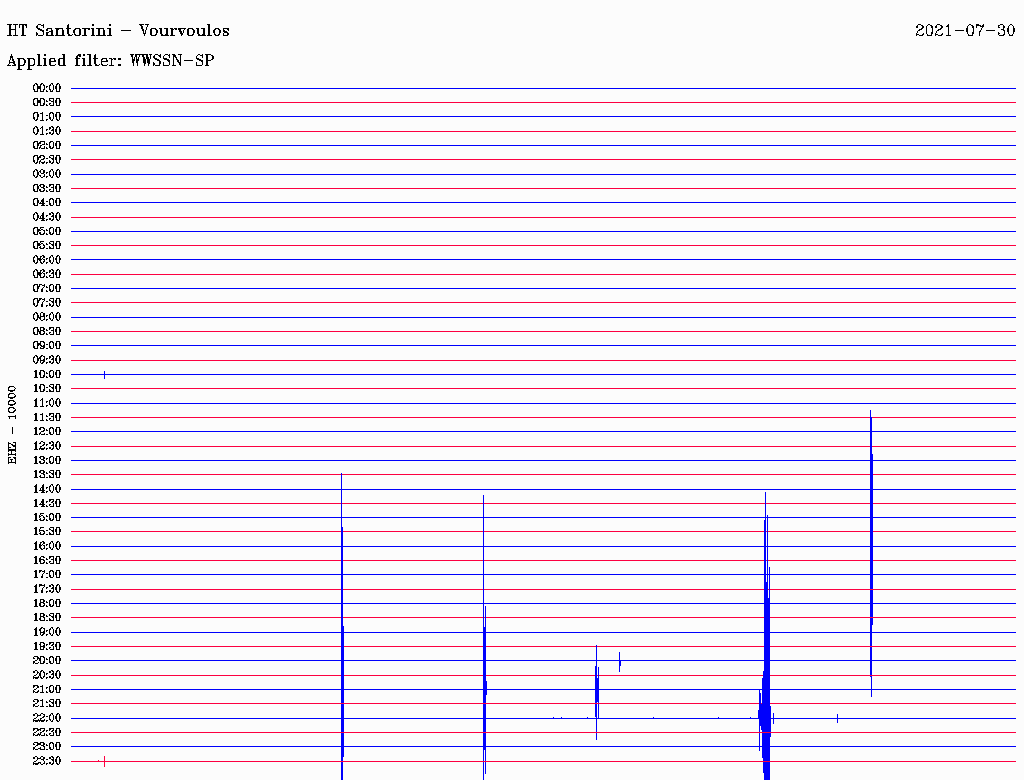This screenshot has height=780, width=1024.
Task: Click the 20:30 time label
Action: pyautogui.click(x=47, y=675)
